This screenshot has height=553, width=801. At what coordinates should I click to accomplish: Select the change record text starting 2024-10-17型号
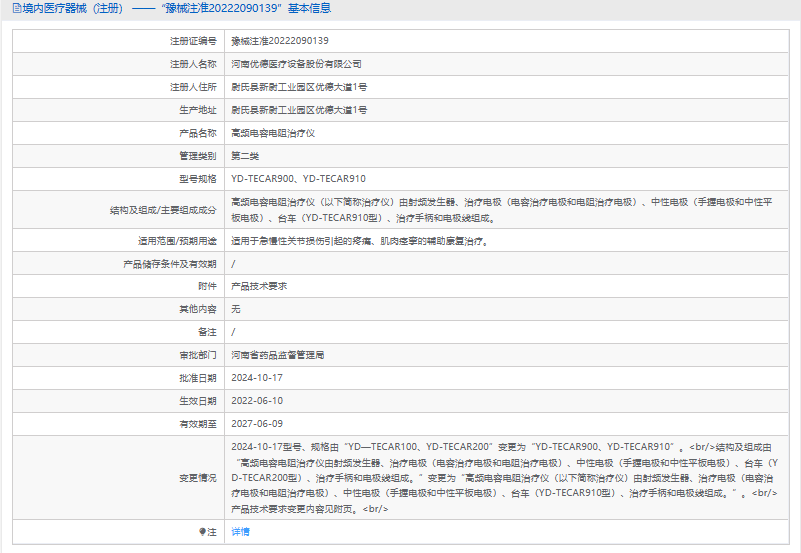tap(505, 478)
